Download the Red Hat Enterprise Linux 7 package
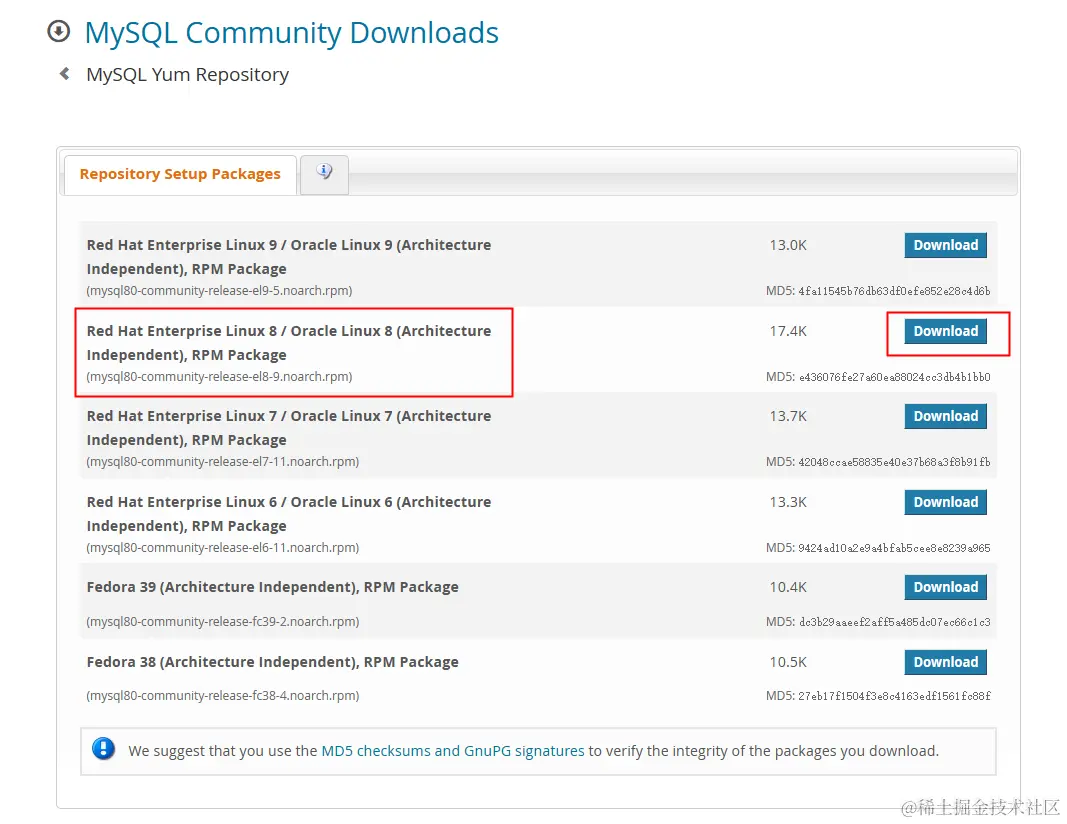The width and height of the screenshot is (1067, 824). 945,416
